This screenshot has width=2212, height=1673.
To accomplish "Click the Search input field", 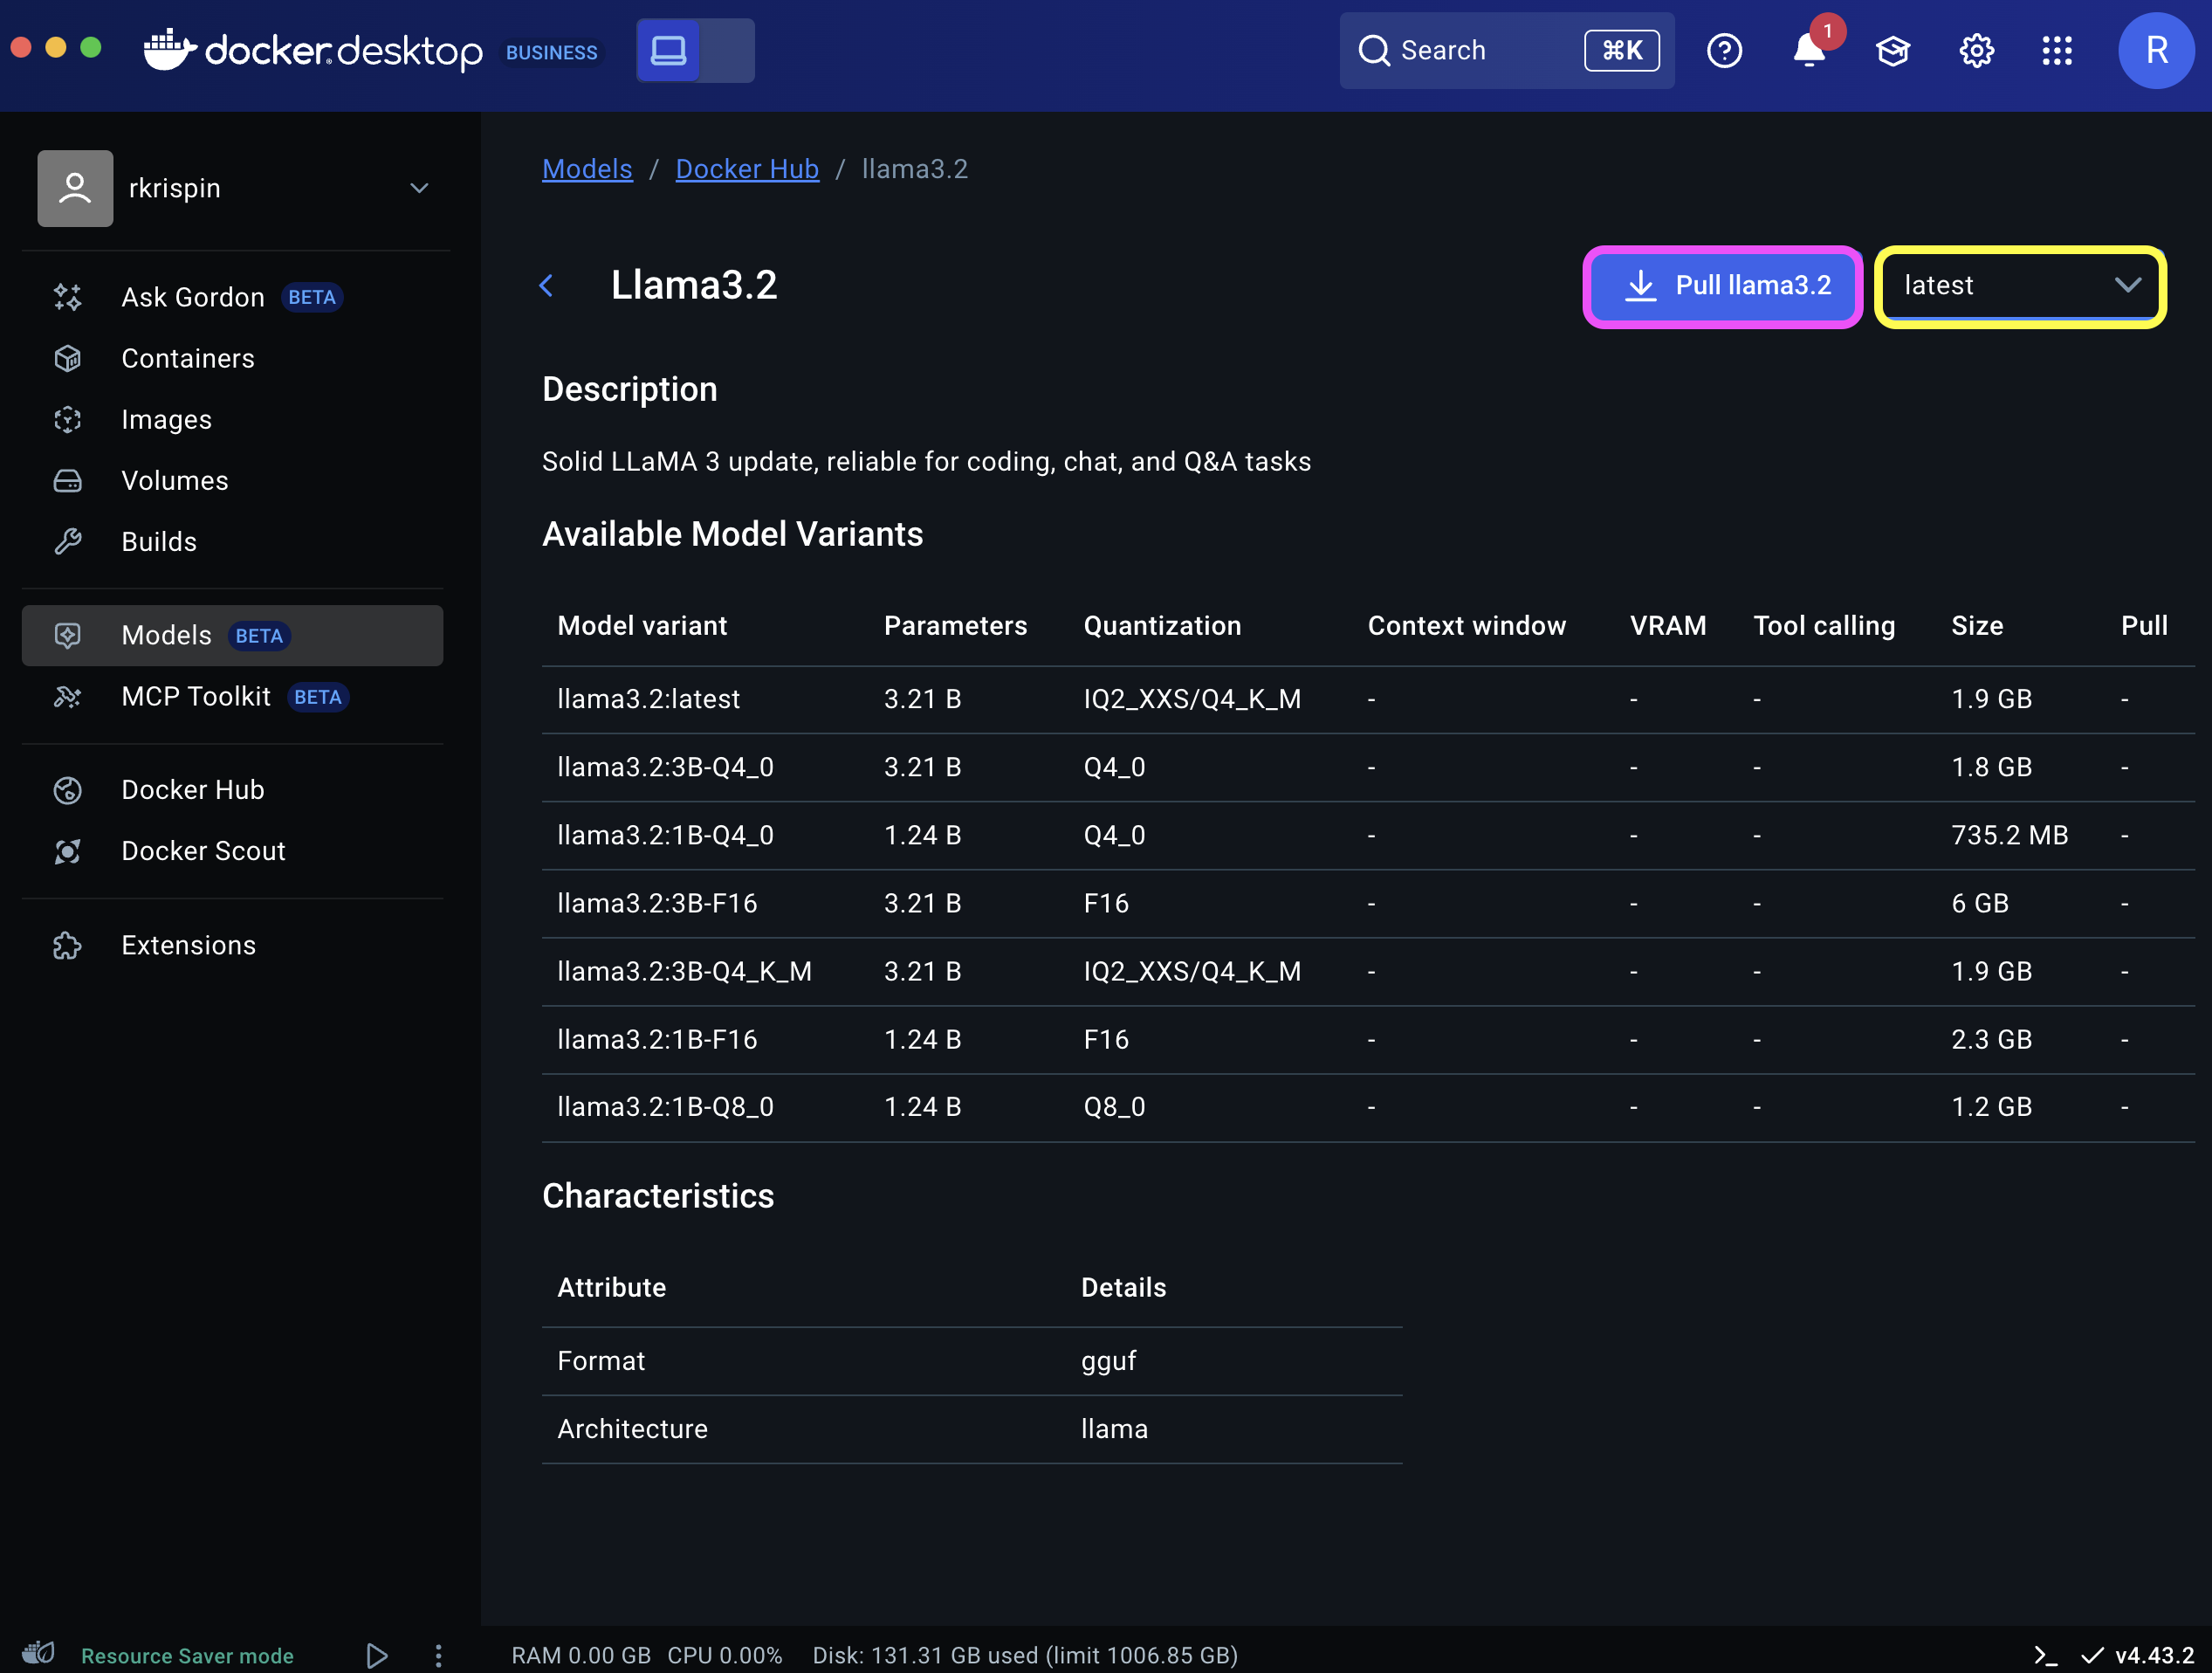I will pos(1506,50).
